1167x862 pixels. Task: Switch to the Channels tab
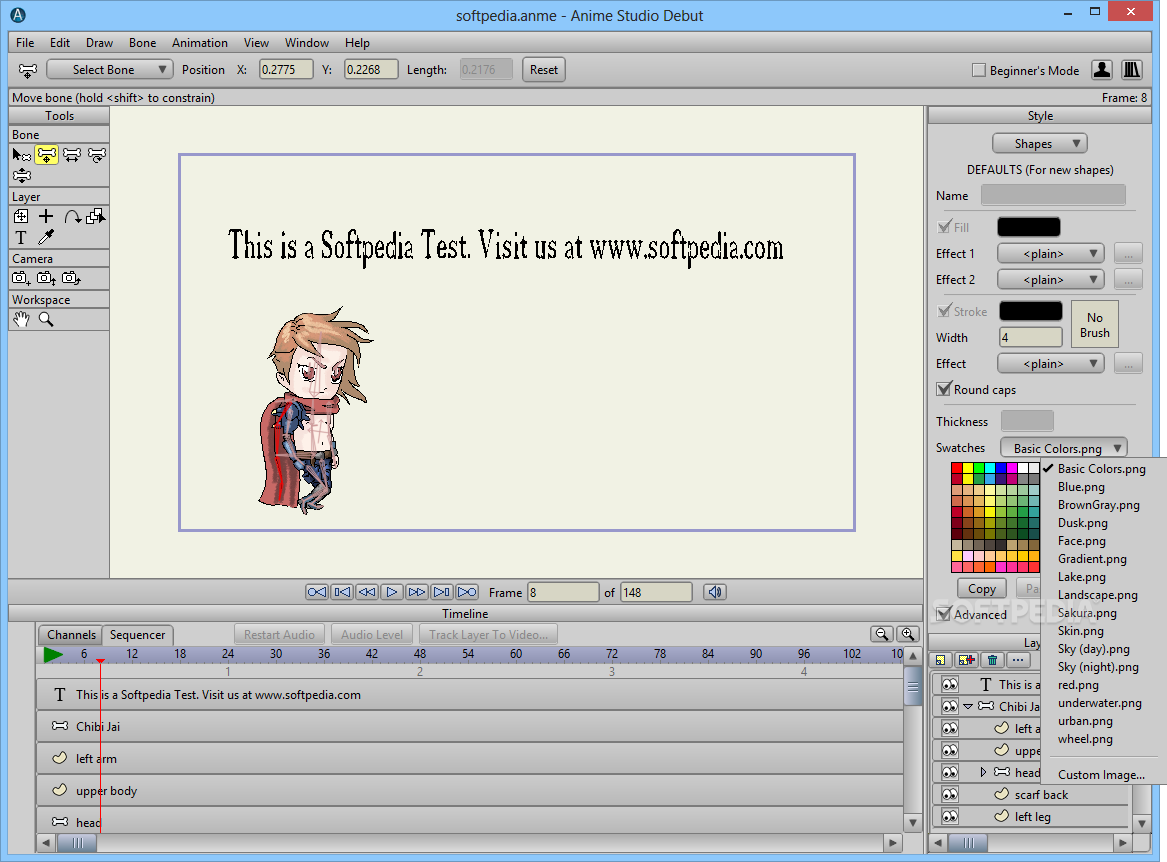tap(71, 635)
